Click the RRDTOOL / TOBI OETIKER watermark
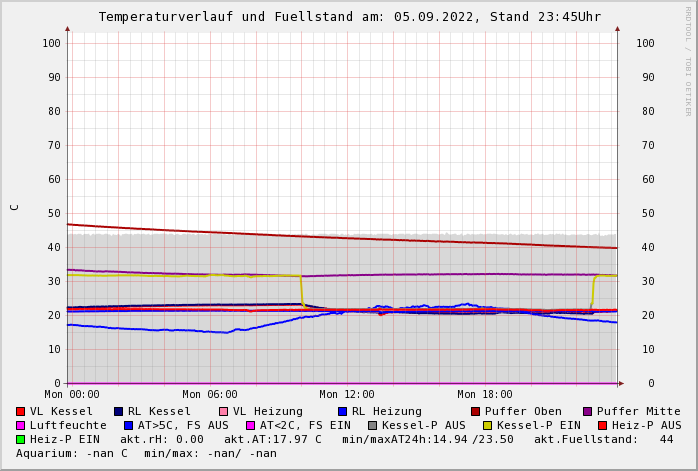Image resolution: width=698 pixels, height=471 pixels. click(x=688, y=60)
